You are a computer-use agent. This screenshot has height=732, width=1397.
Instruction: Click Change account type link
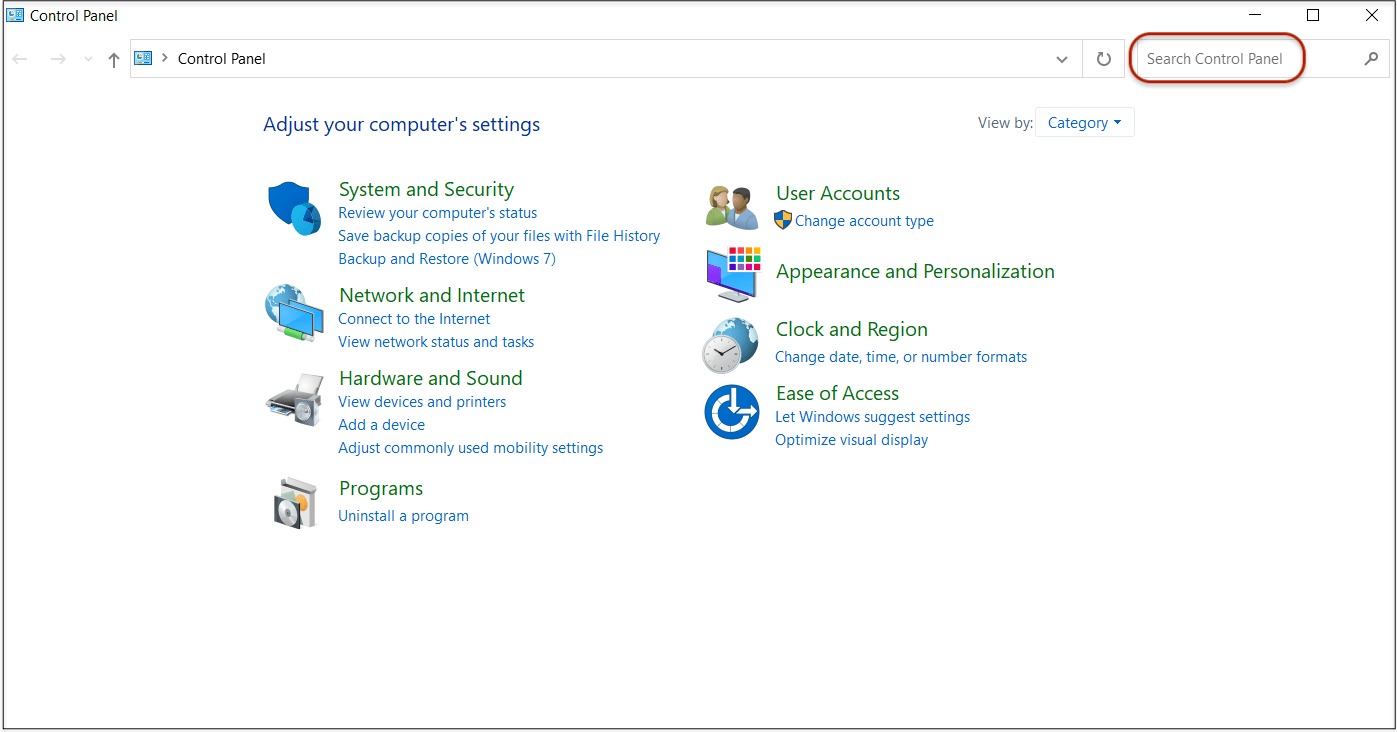pyautogui.click(x=866, y=220)
